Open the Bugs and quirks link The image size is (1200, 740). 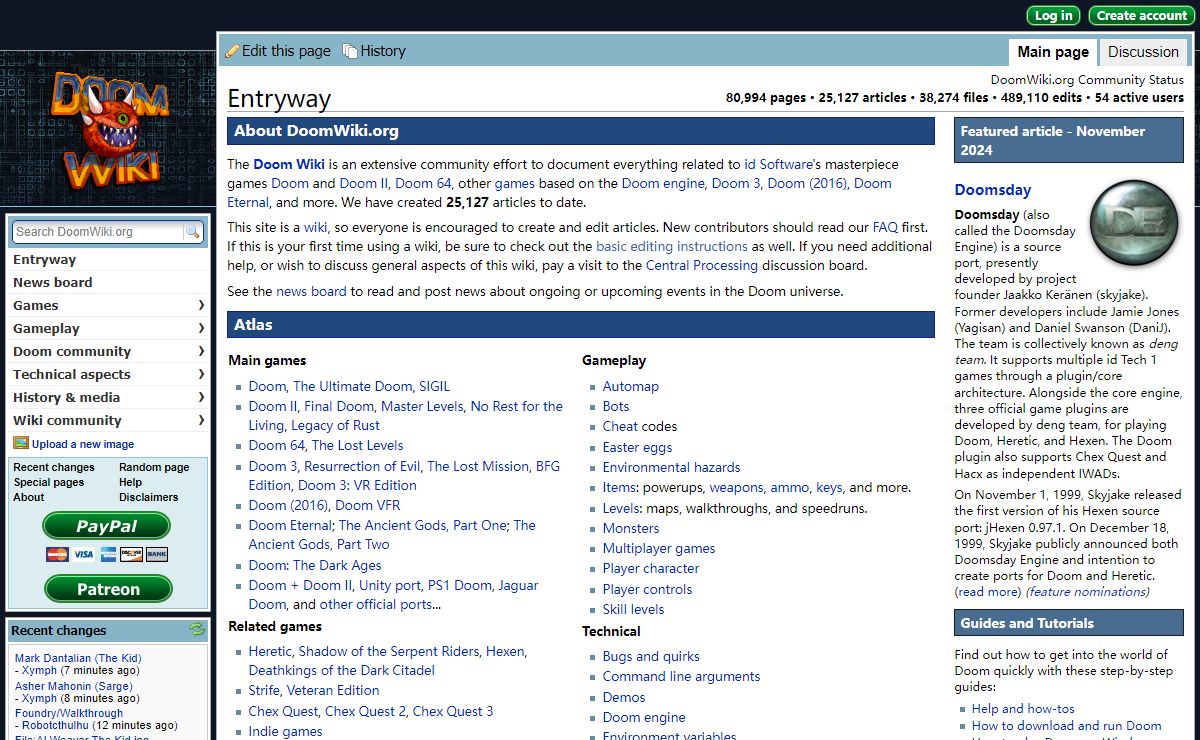[651, 656]
